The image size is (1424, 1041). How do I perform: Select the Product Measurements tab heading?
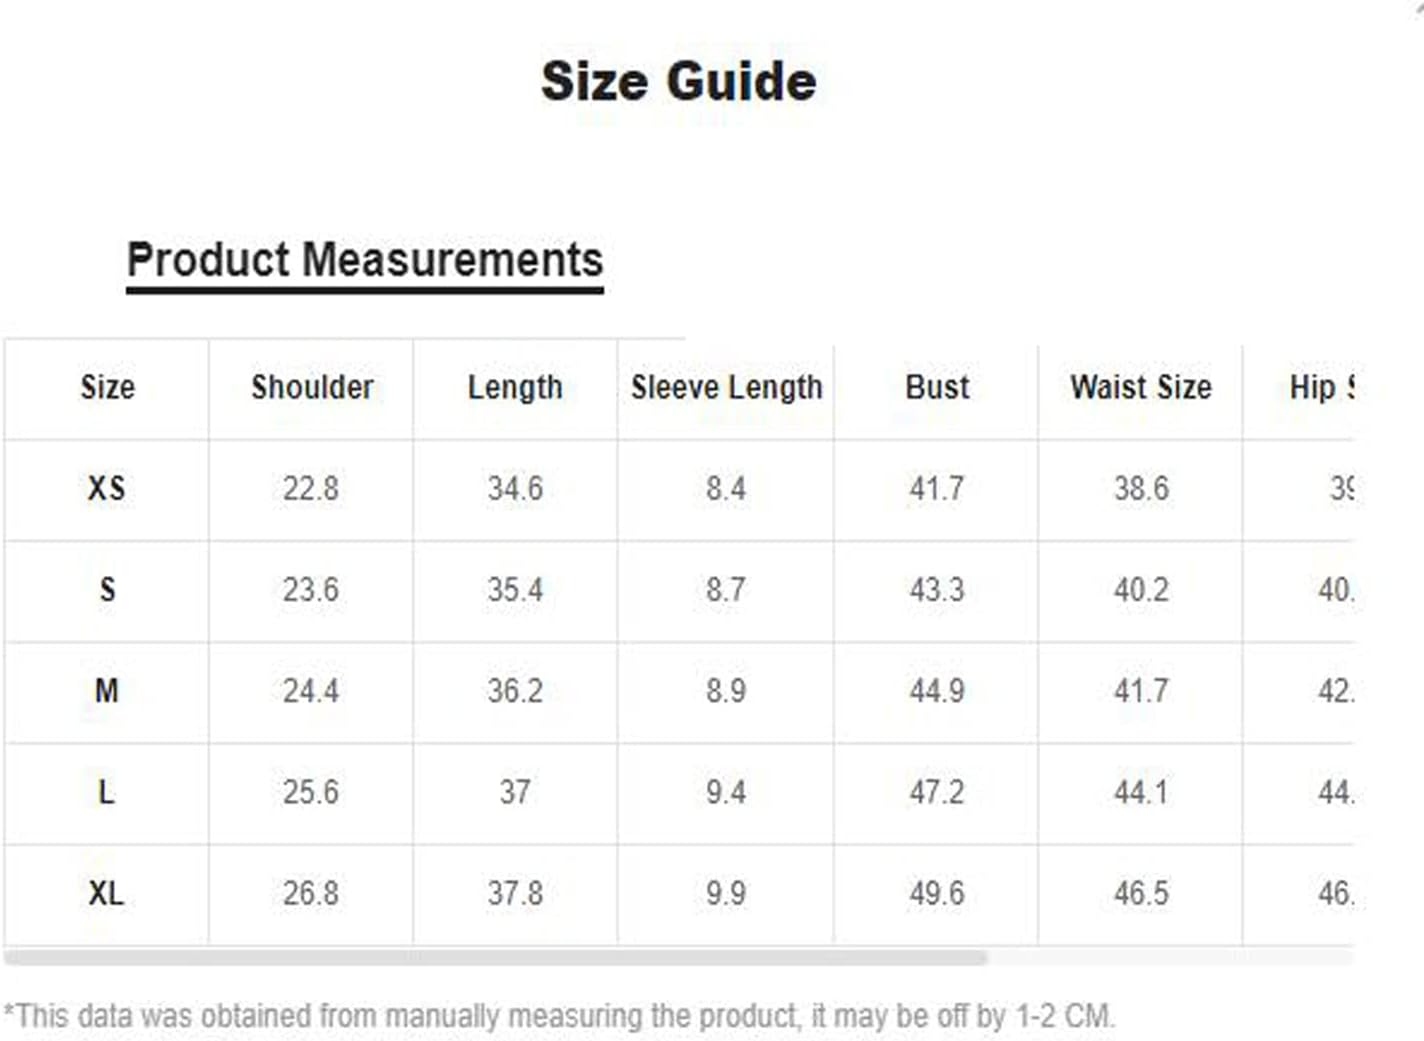point(365,260)
